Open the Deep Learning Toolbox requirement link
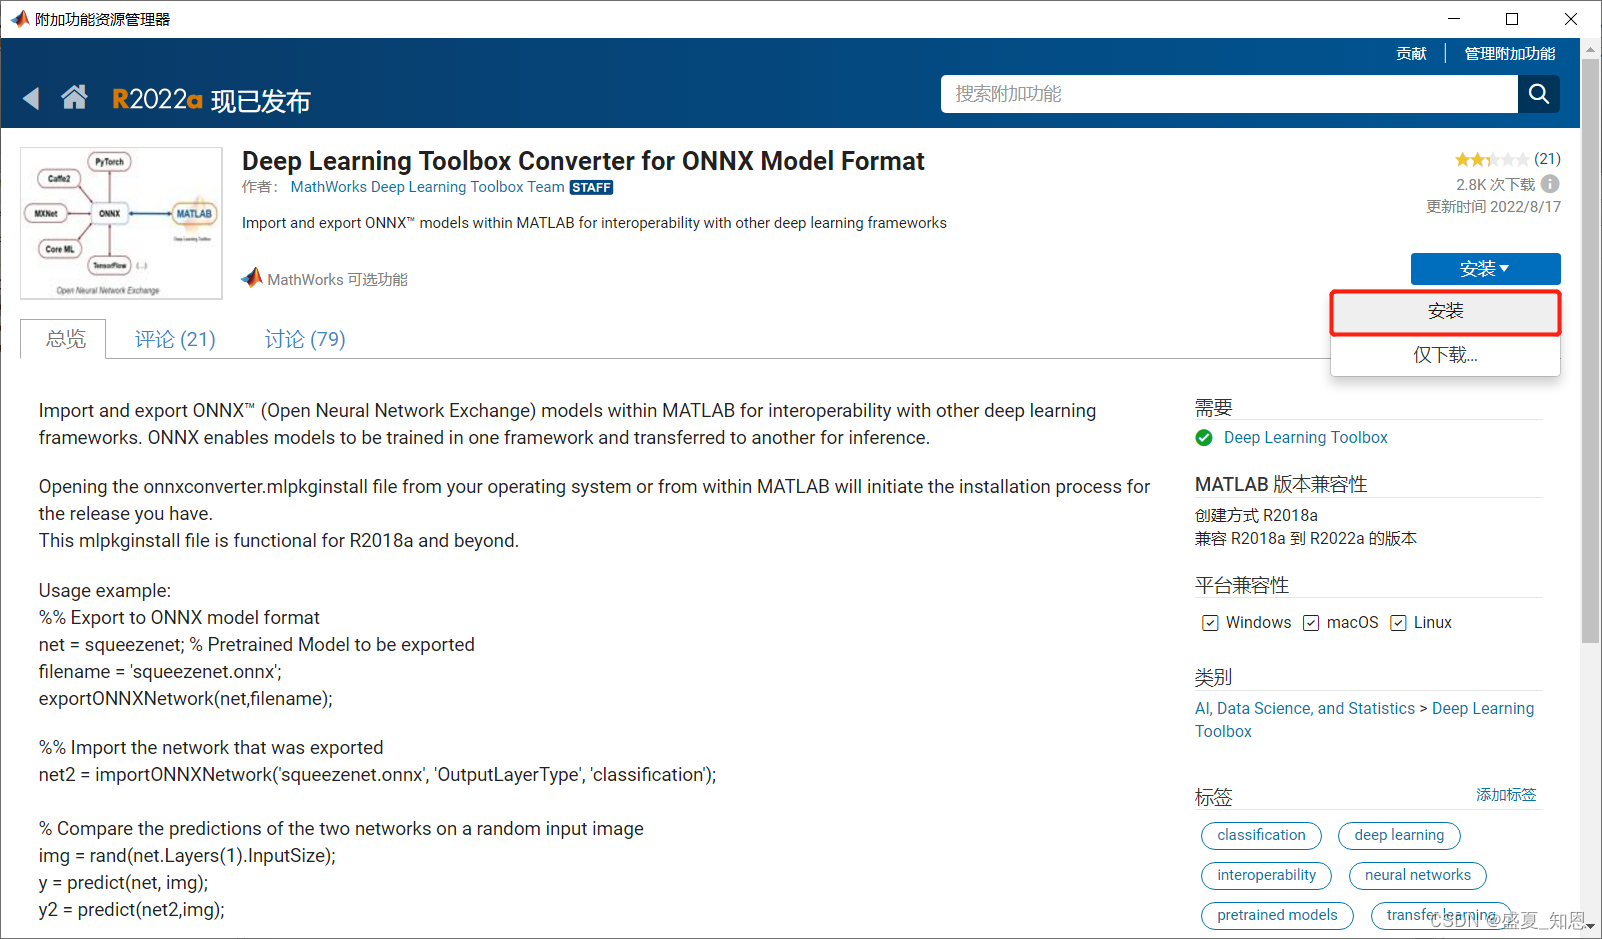The image size is (1602, 939). (x=1305, y=437)
